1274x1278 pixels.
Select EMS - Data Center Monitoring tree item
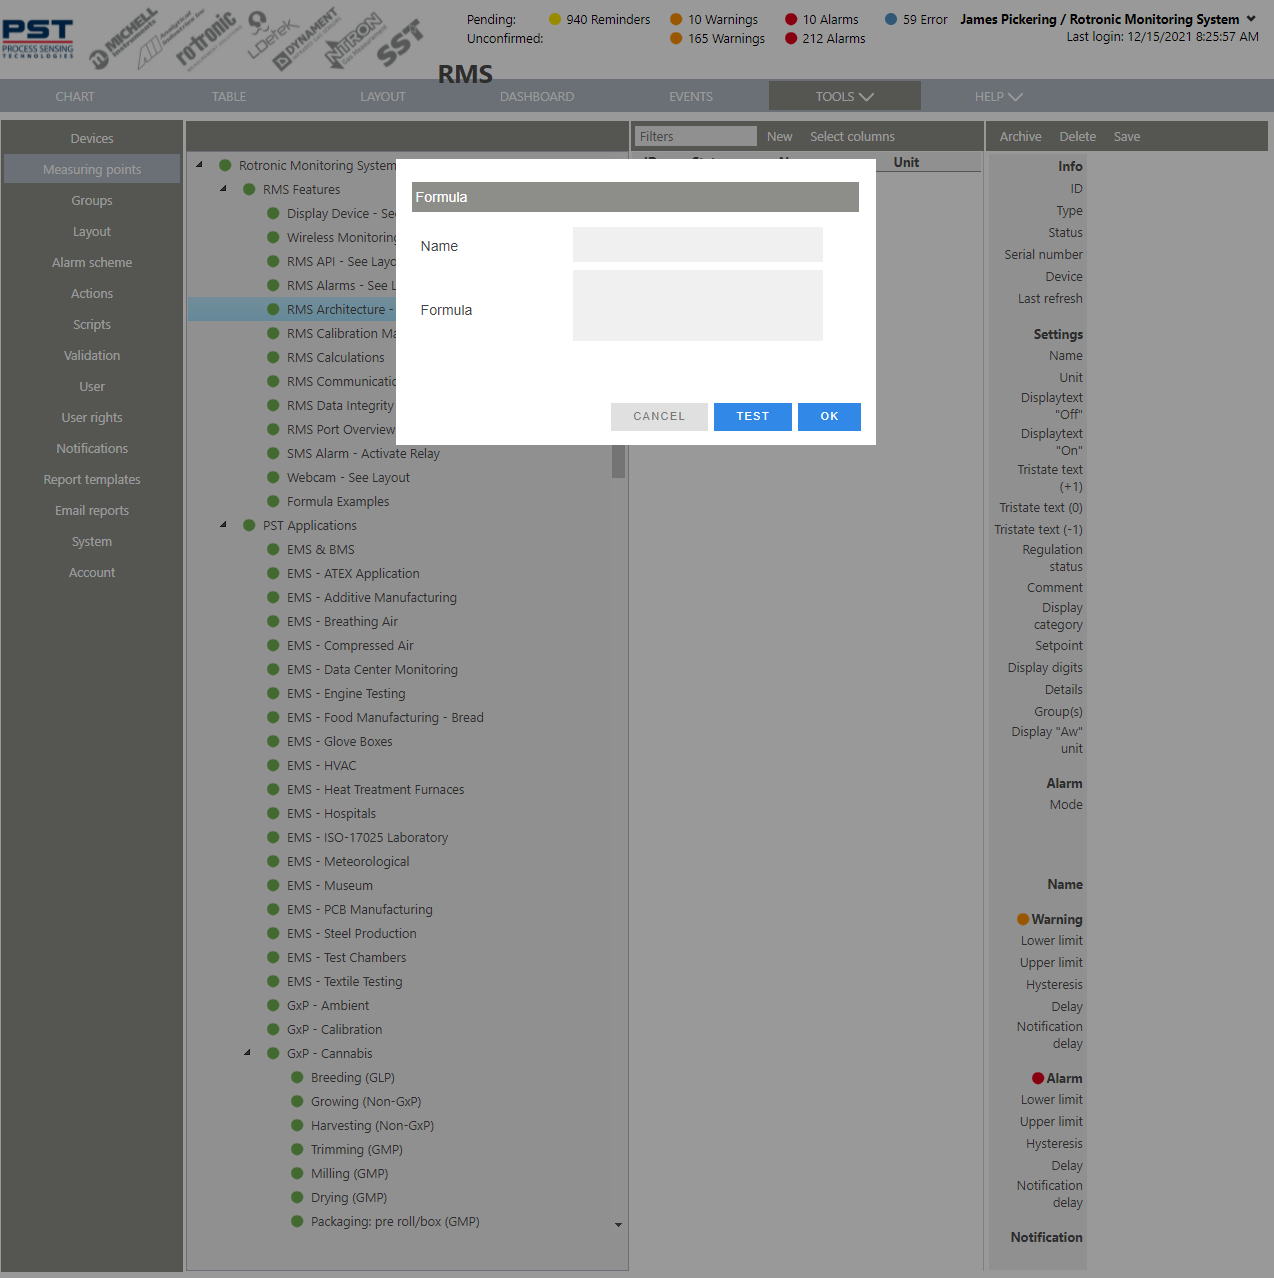coord(372,669)
